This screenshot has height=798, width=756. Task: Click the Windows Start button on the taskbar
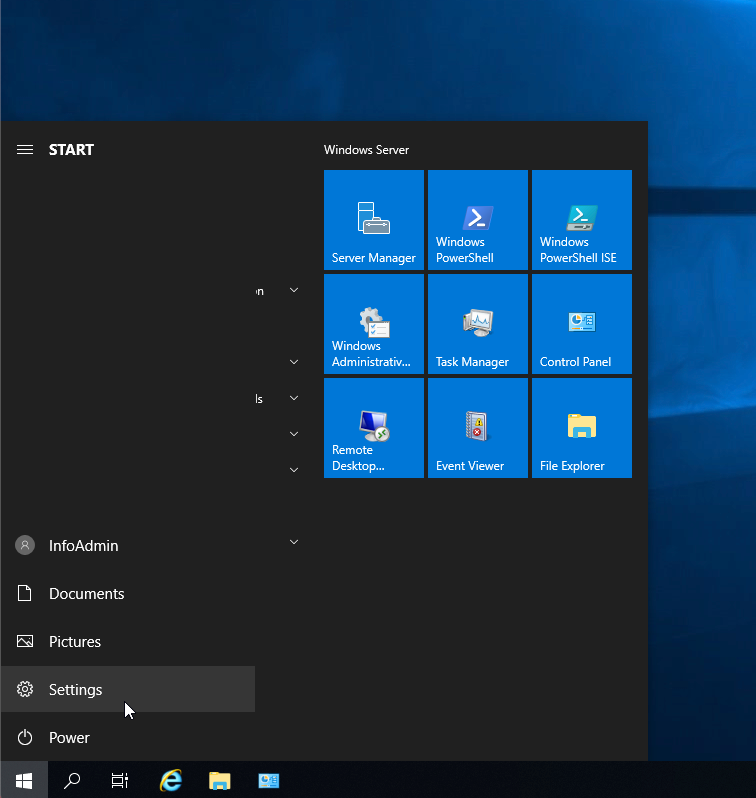(x=24, y=780)
